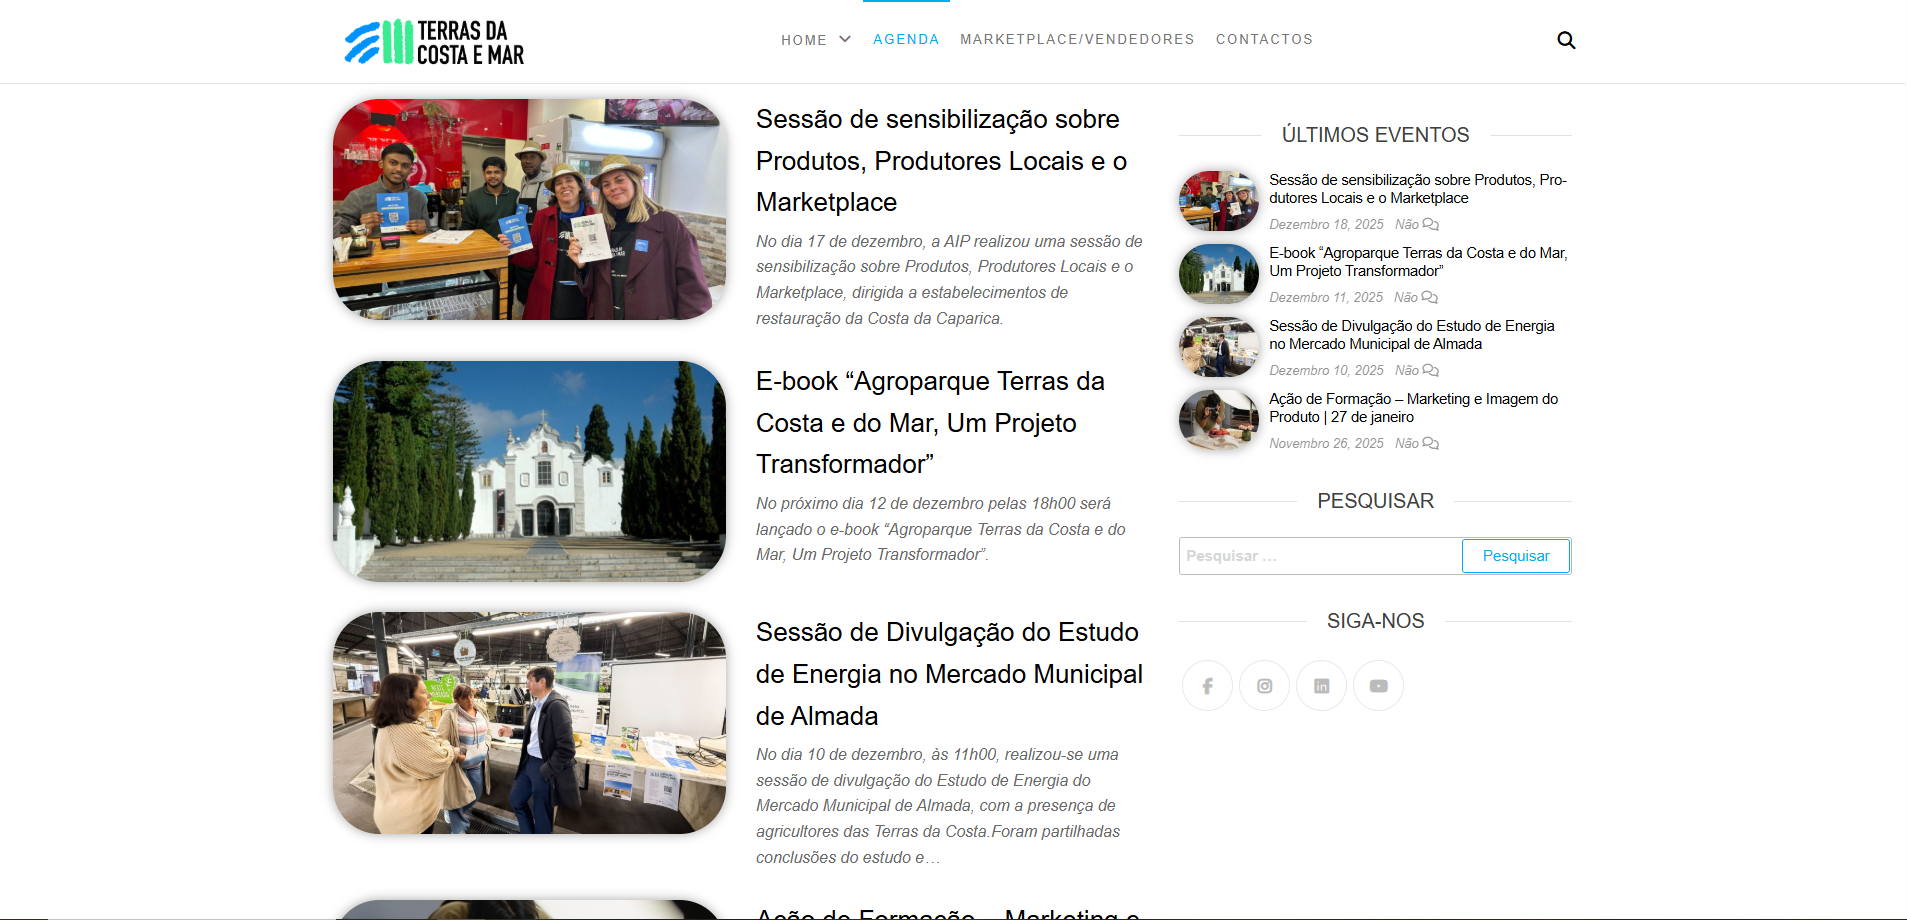Click the chapel photo thumbnail in article list
The height and width of the screenshot is (920, 1907).
pos(529,471)
